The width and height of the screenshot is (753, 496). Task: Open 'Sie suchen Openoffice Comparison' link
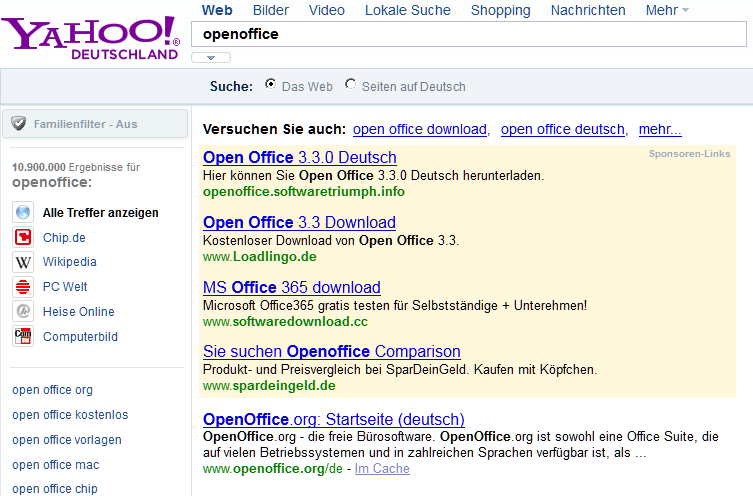(331, 351)
